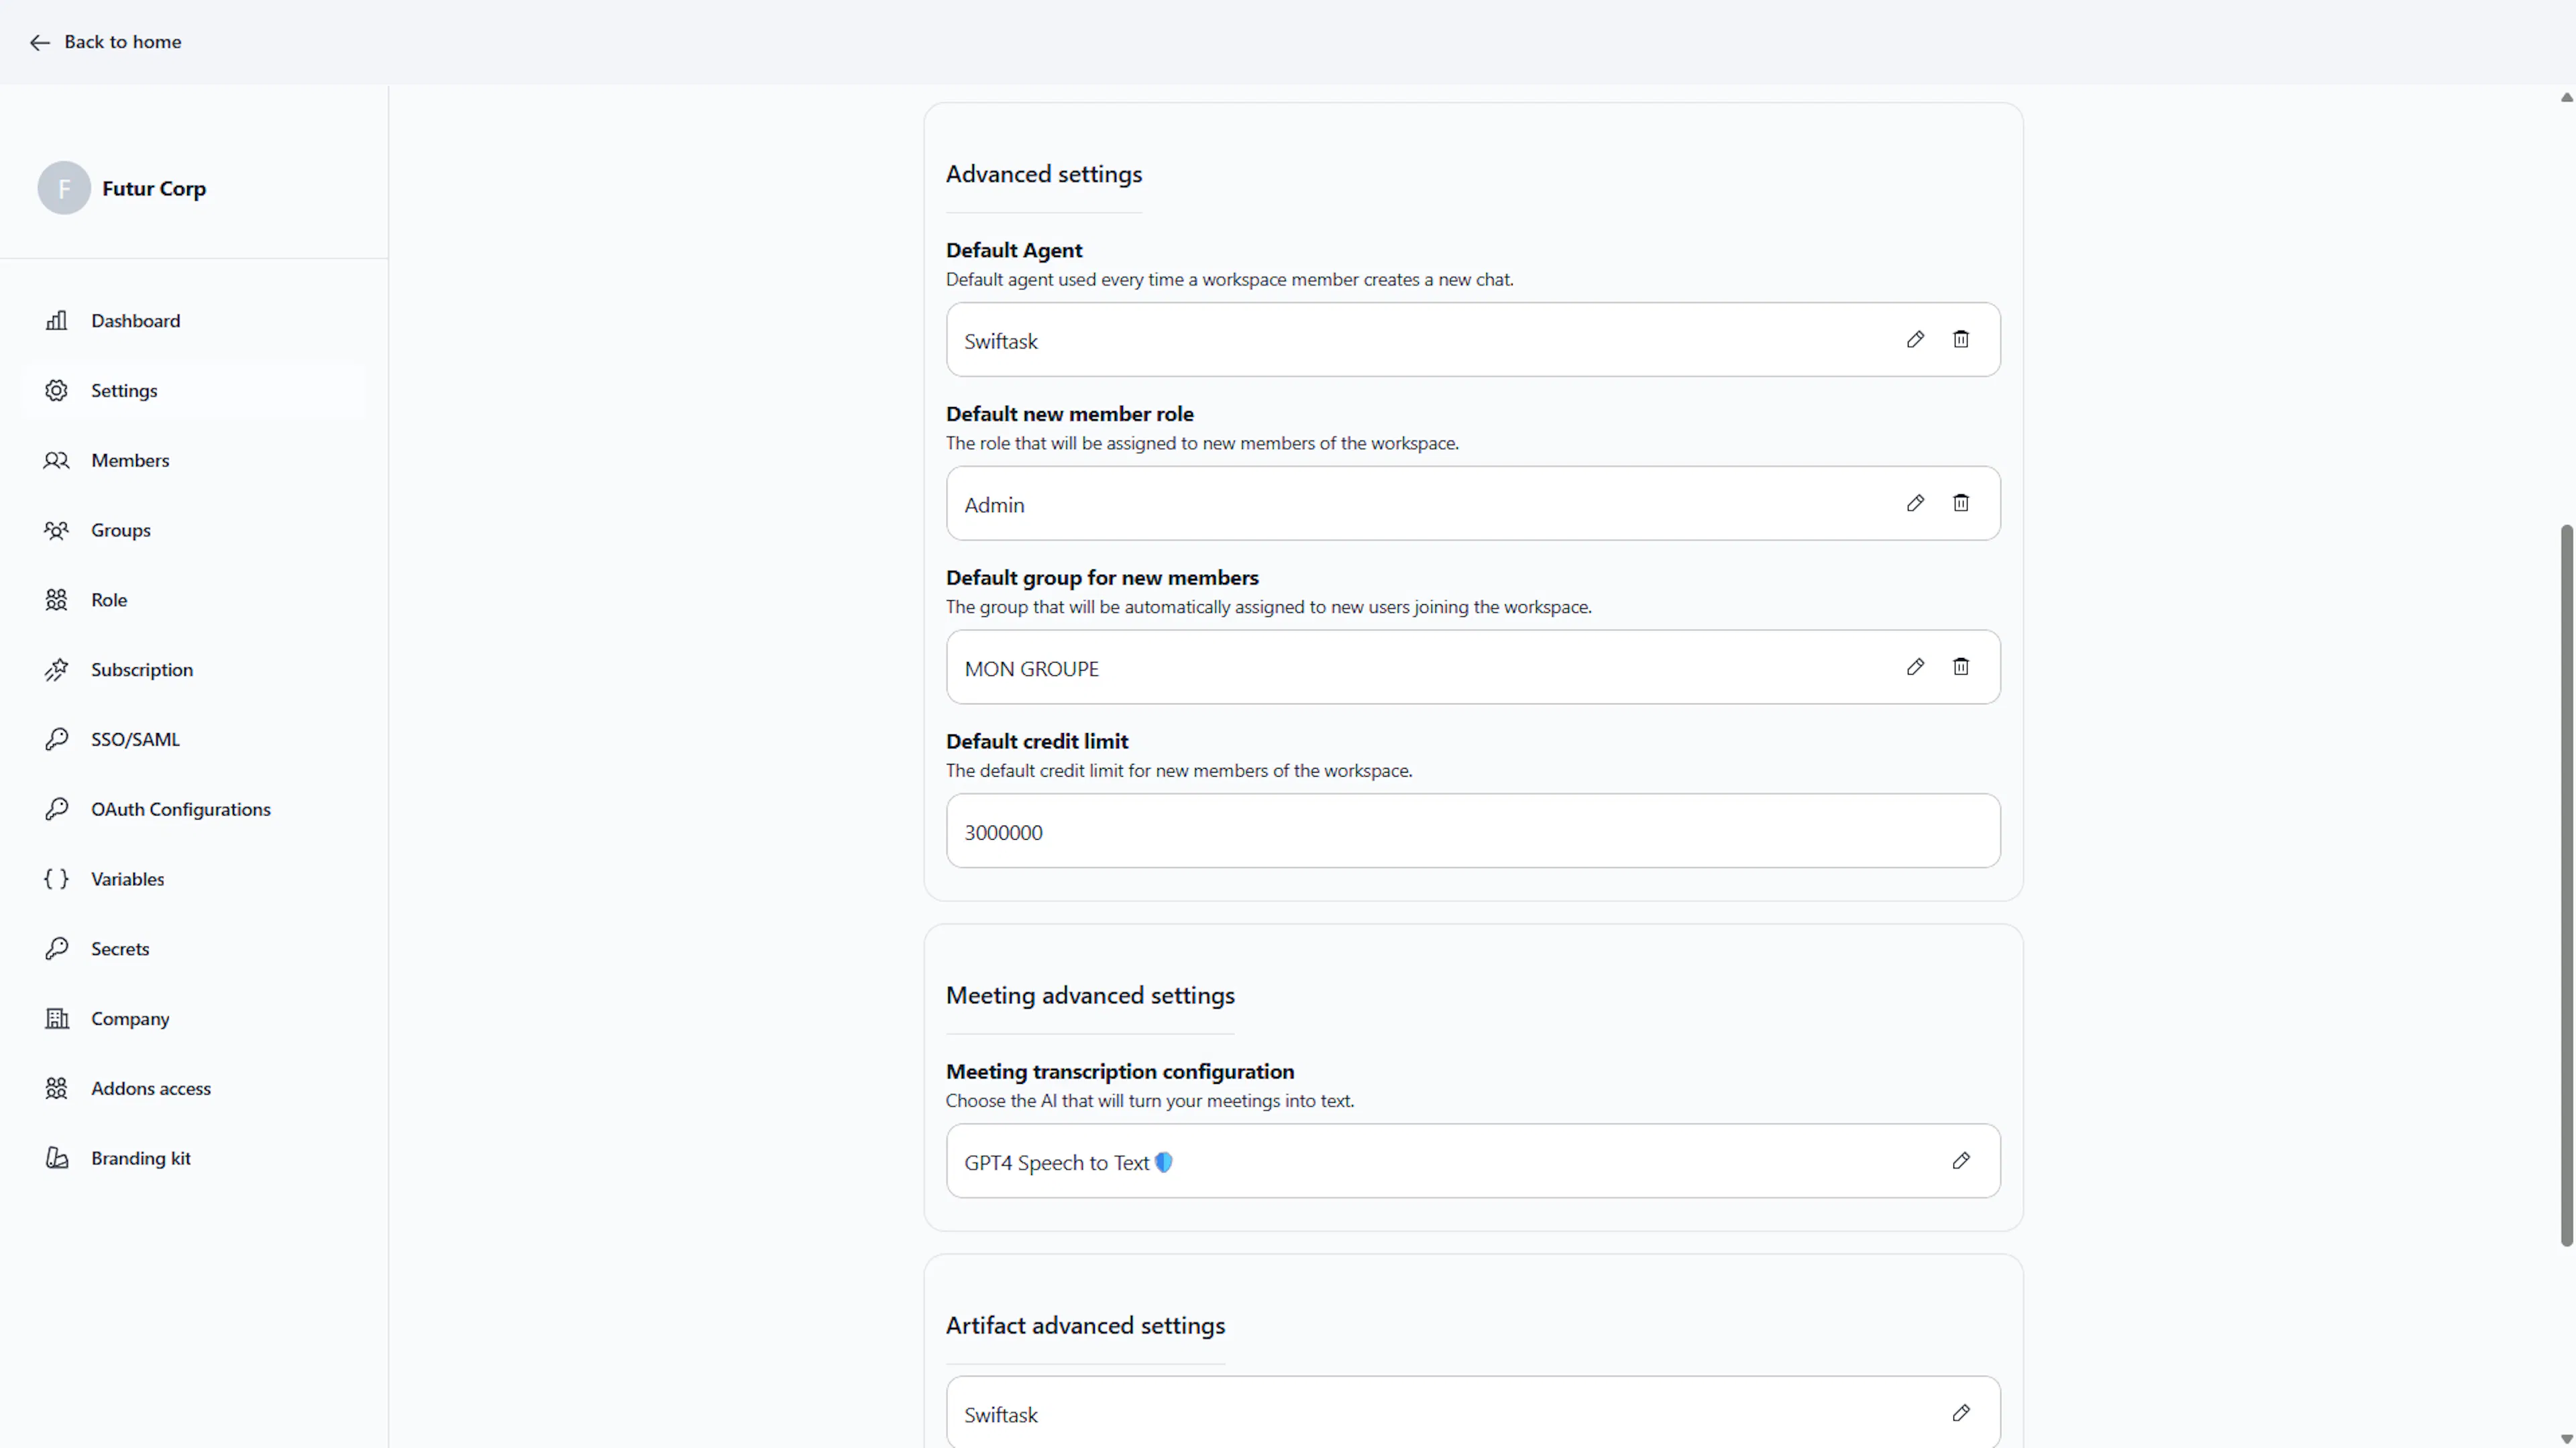The image size is (2576, 1448).
Task: Click the vertical page scrollbar thumb
Action: pos(2565,885)
